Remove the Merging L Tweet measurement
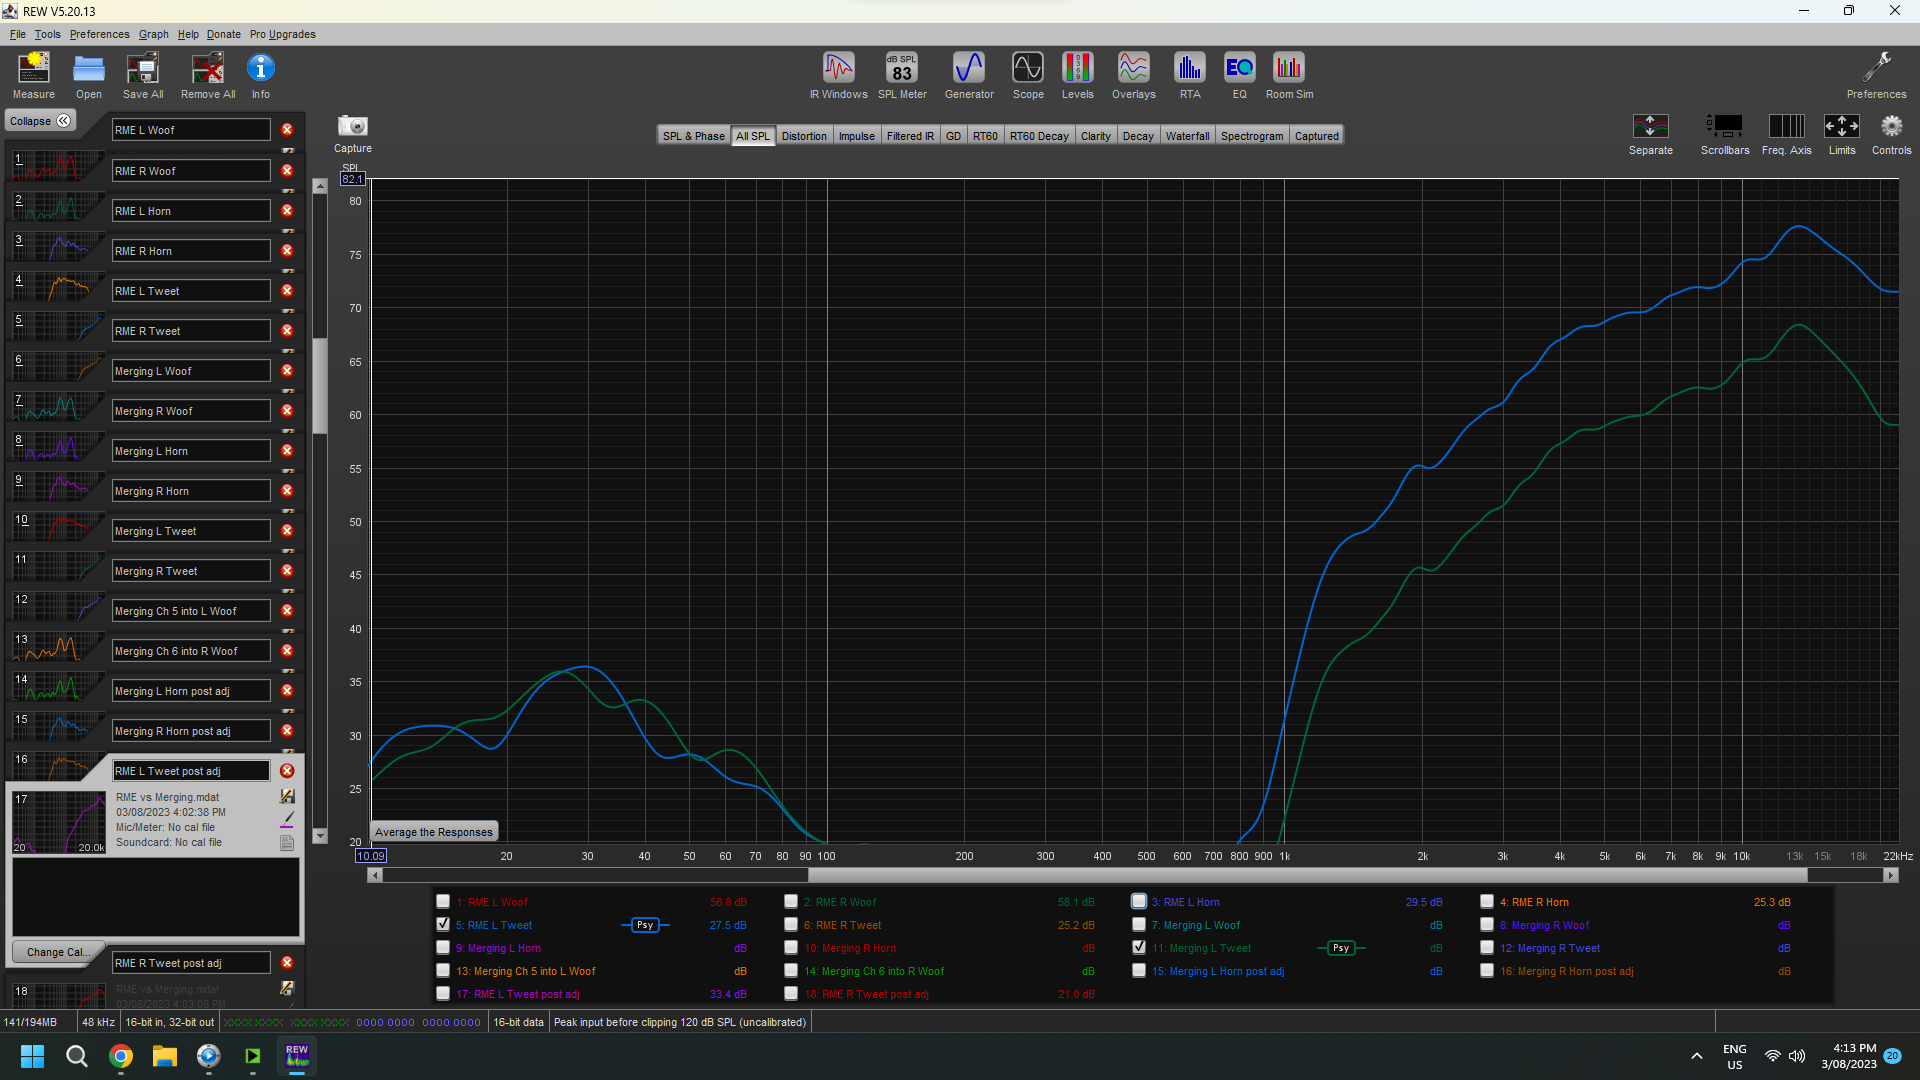1920x1080 pixels. point(287,531)
